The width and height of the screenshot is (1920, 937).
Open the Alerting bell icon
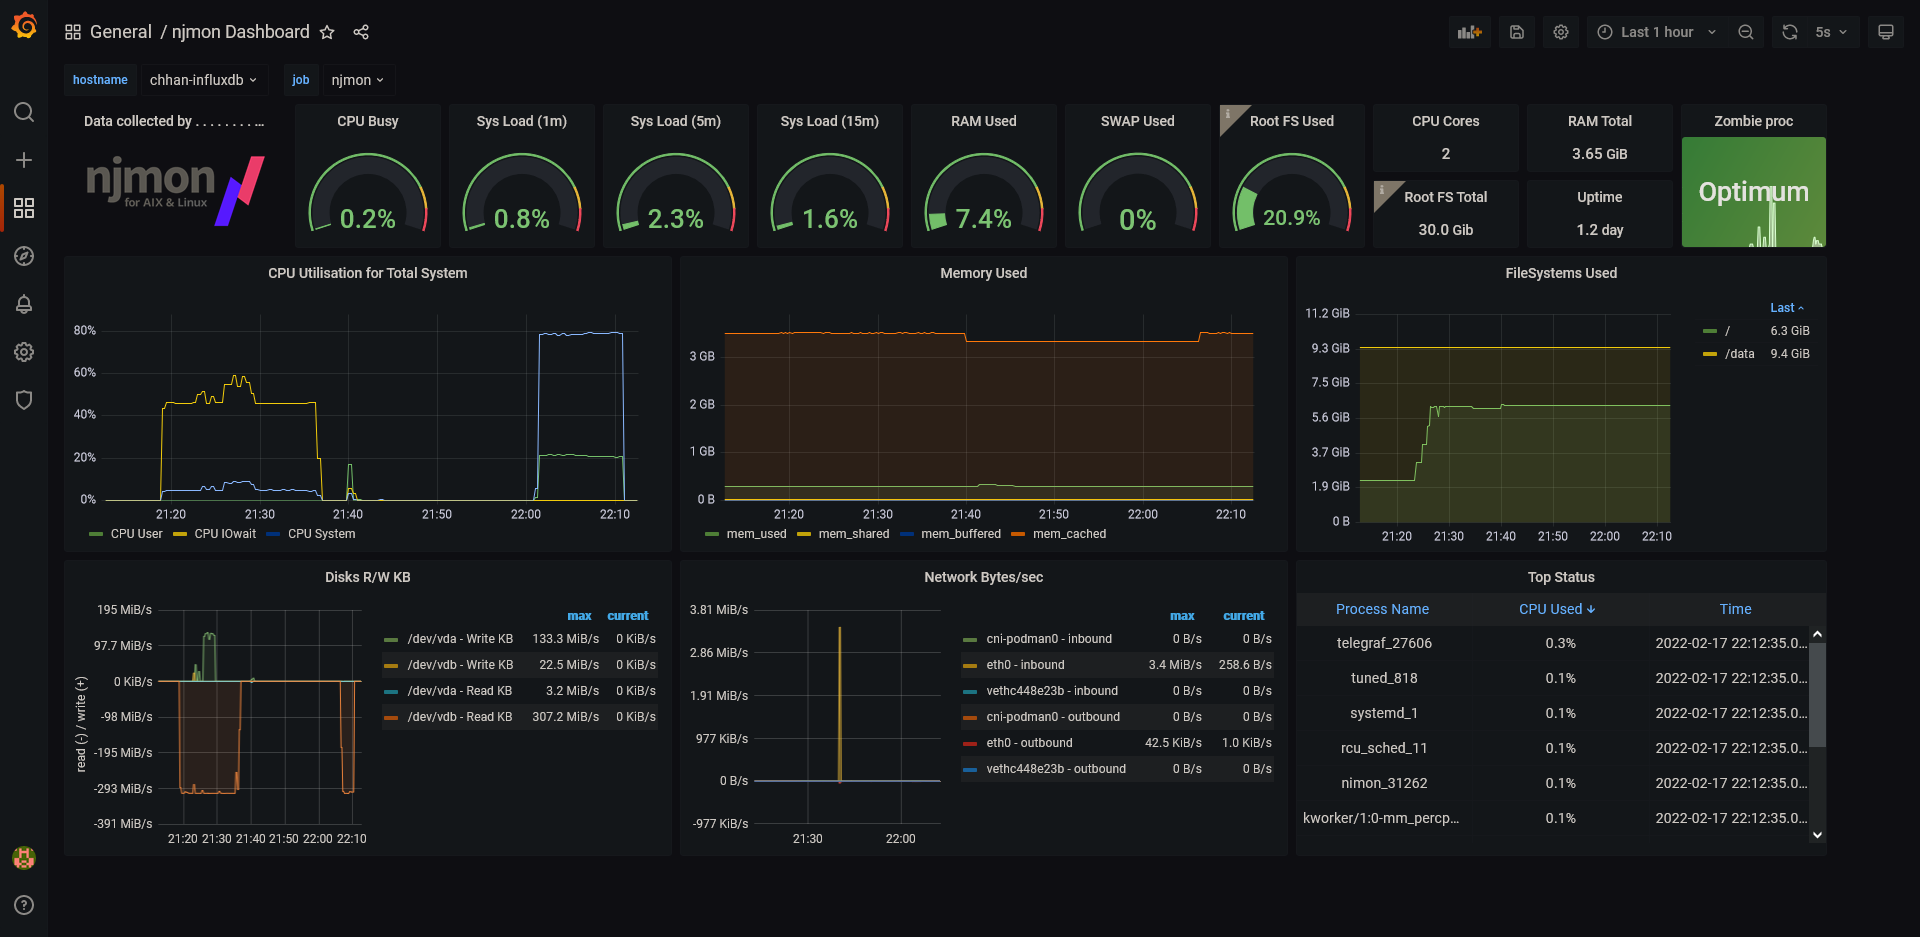(24, 304)
